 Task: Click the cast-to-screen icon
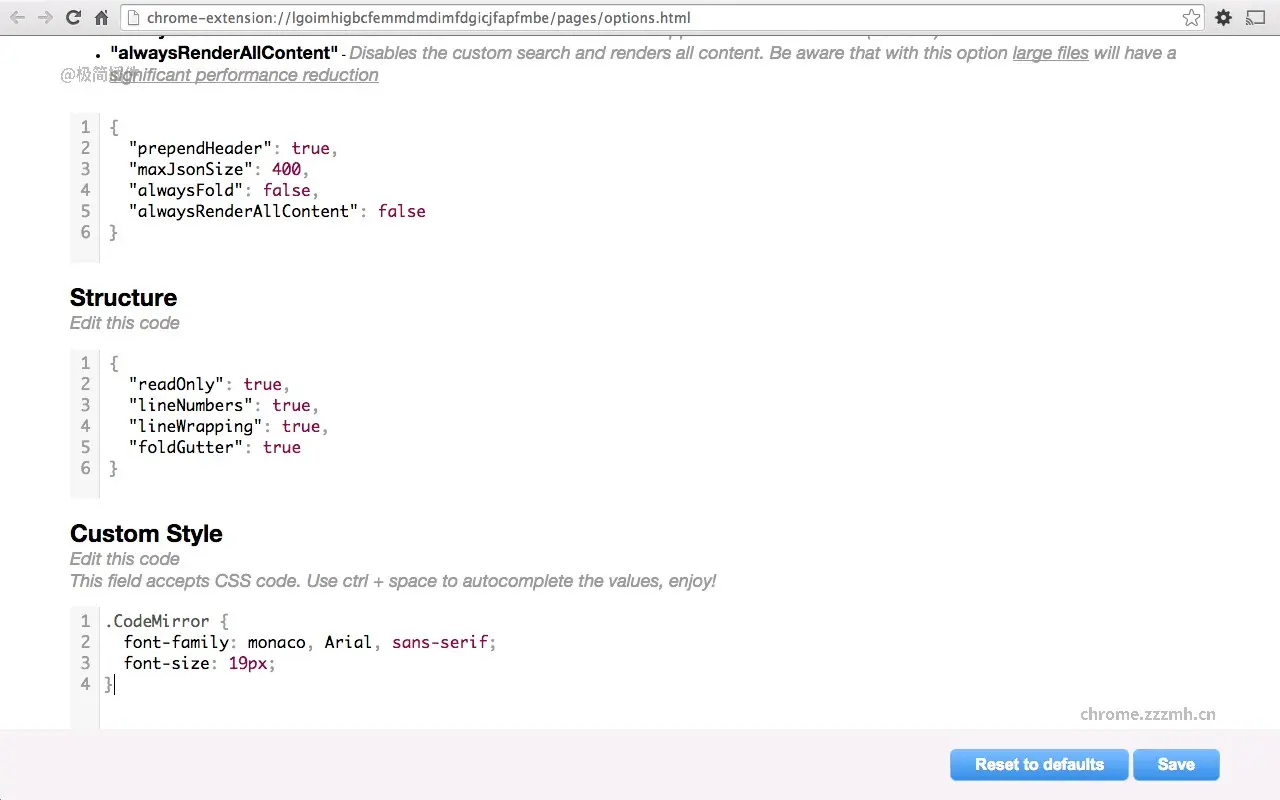[x=1255, y=17]
